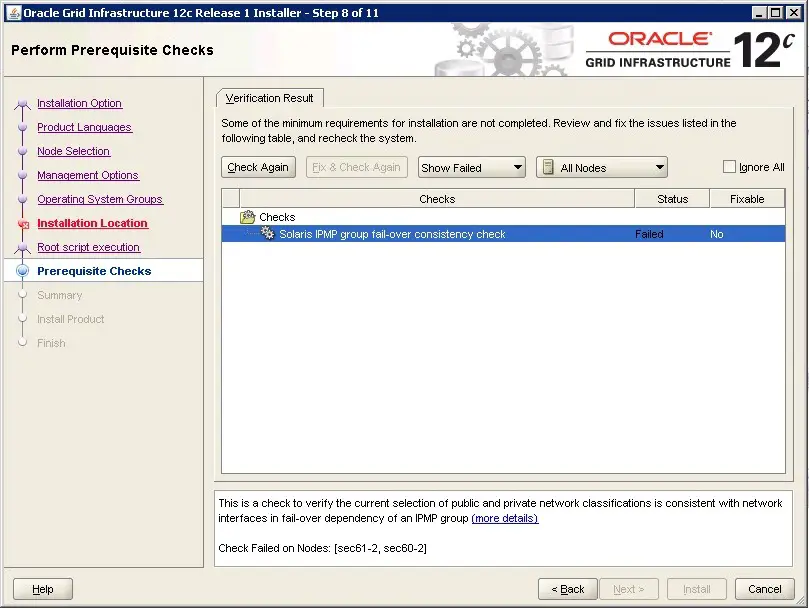Click the Checks column header
809x609 pixels.
click(437, 199)
